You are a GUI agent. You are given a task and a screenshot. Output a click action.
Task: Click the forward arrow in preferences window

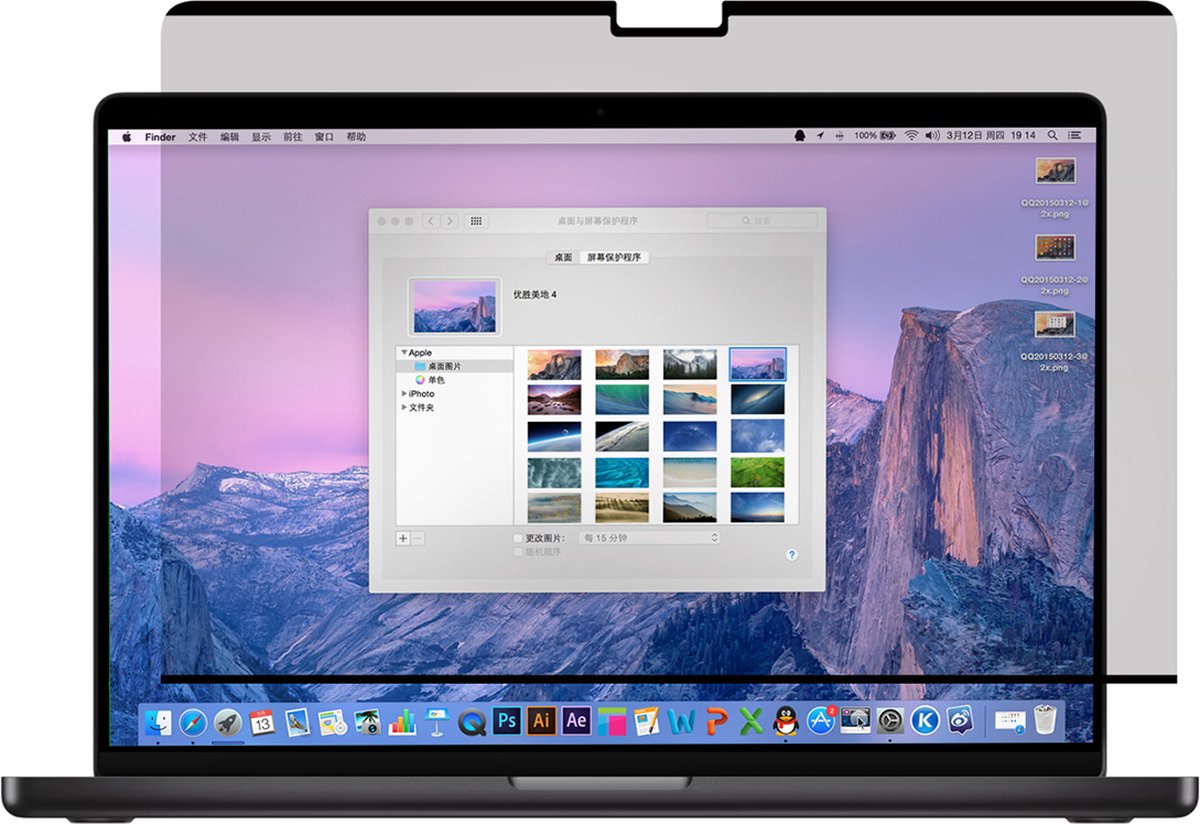click(x=450, y=221)
